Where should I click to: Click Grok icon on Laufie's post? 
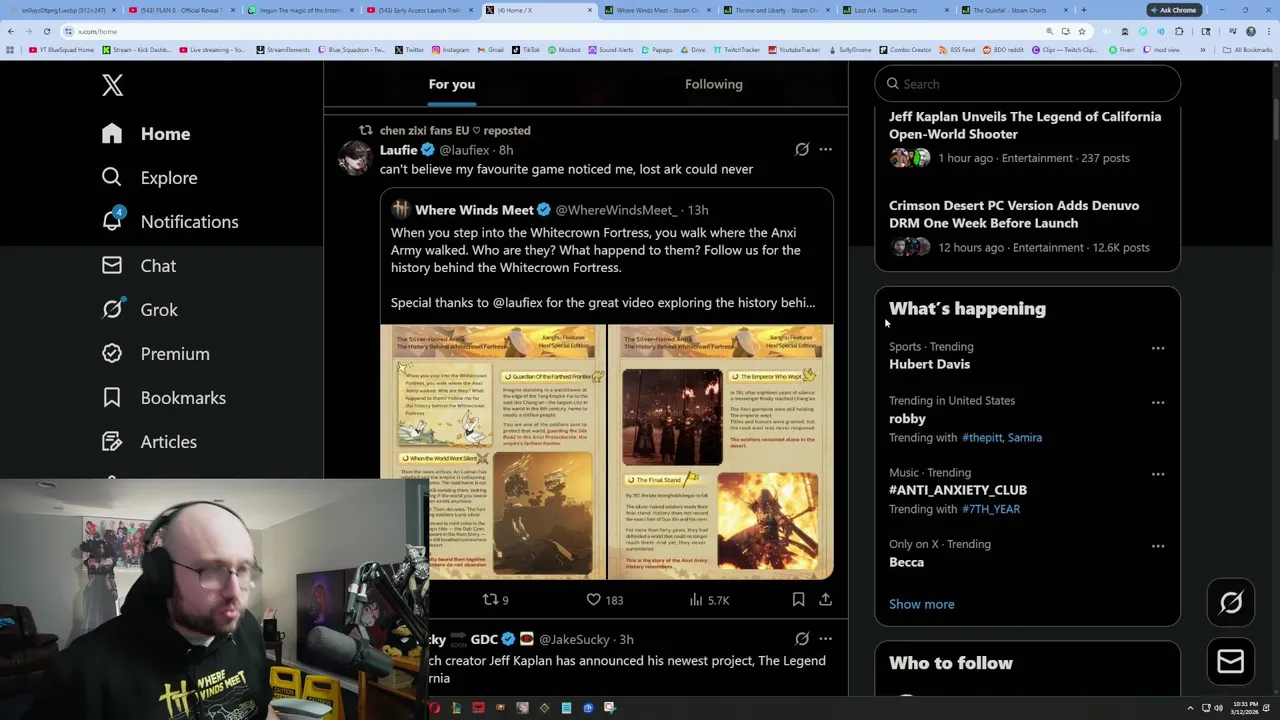pos(802,149)
